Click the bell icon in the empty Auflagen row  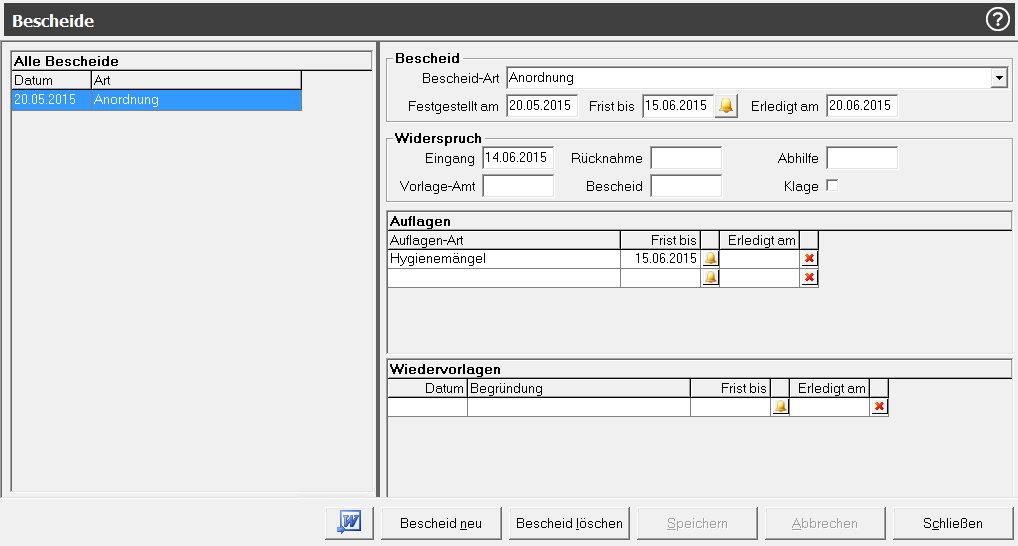click(710, 278)
